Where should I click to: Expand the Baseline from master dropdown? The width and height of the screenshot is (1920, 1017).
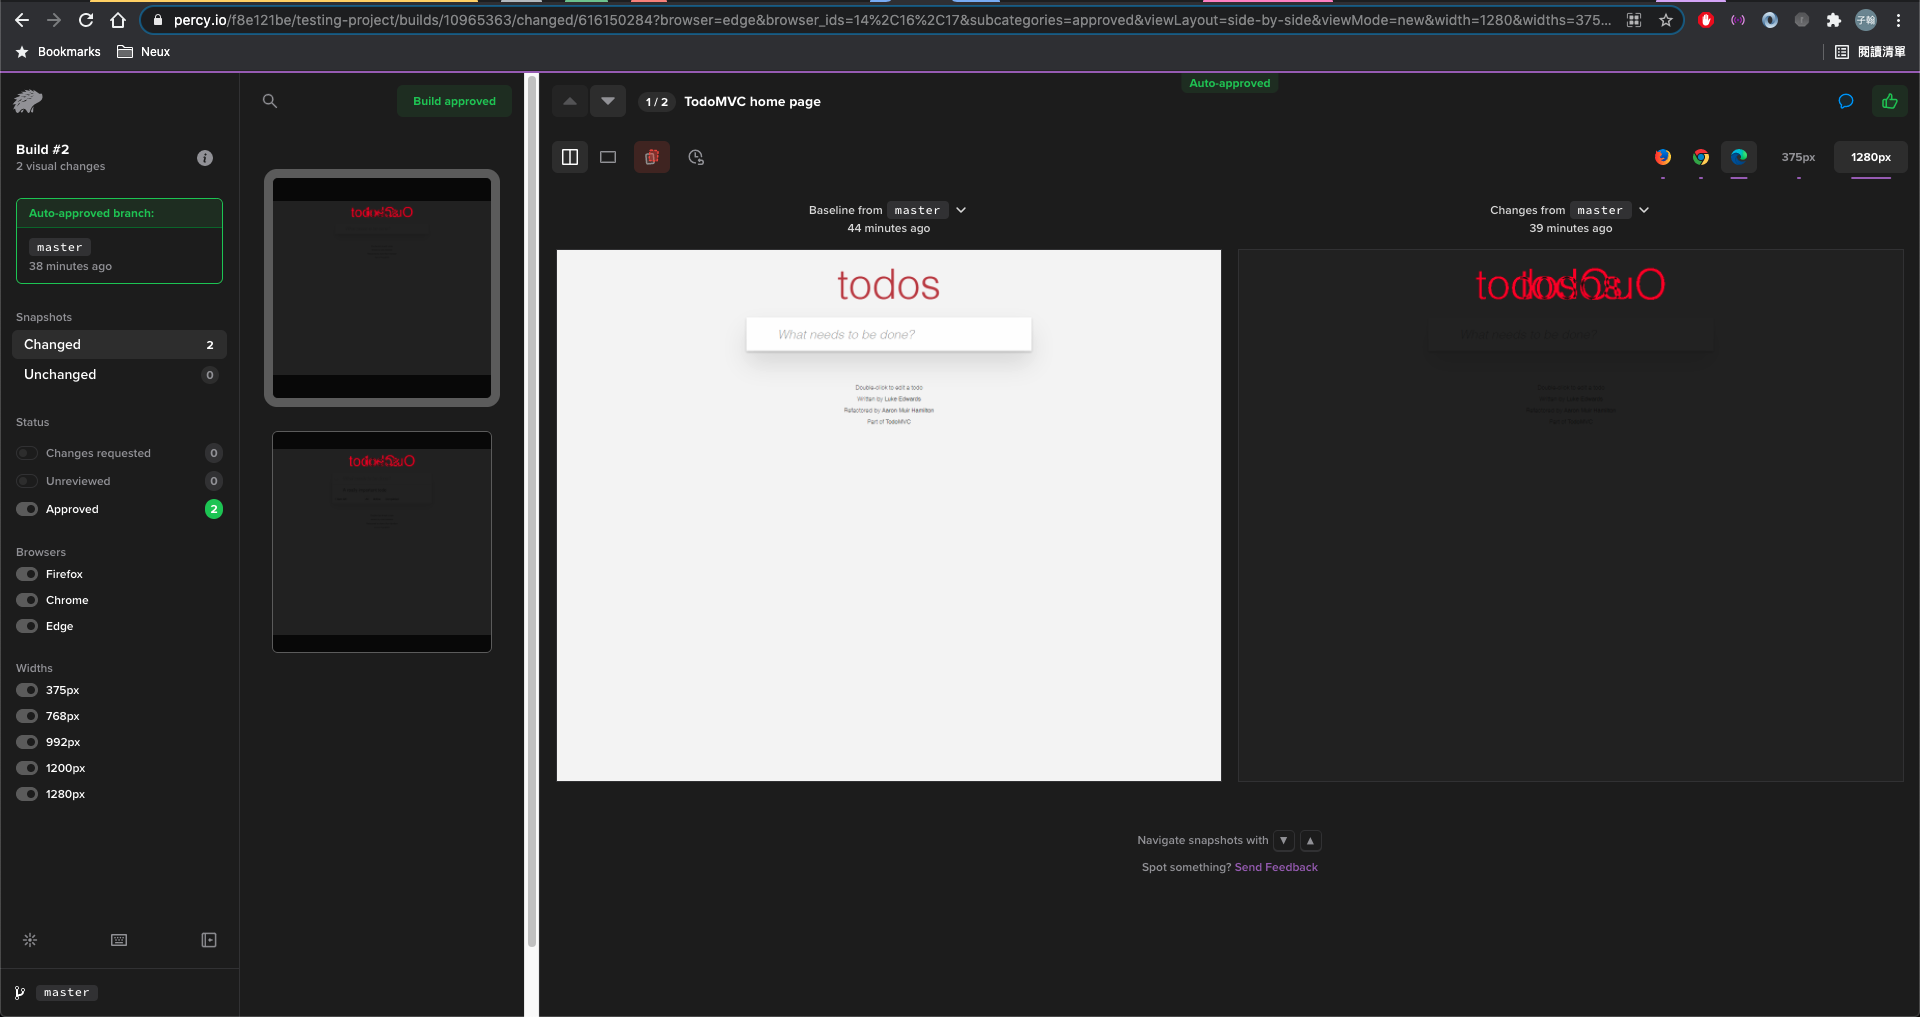(x=961, y=210)
